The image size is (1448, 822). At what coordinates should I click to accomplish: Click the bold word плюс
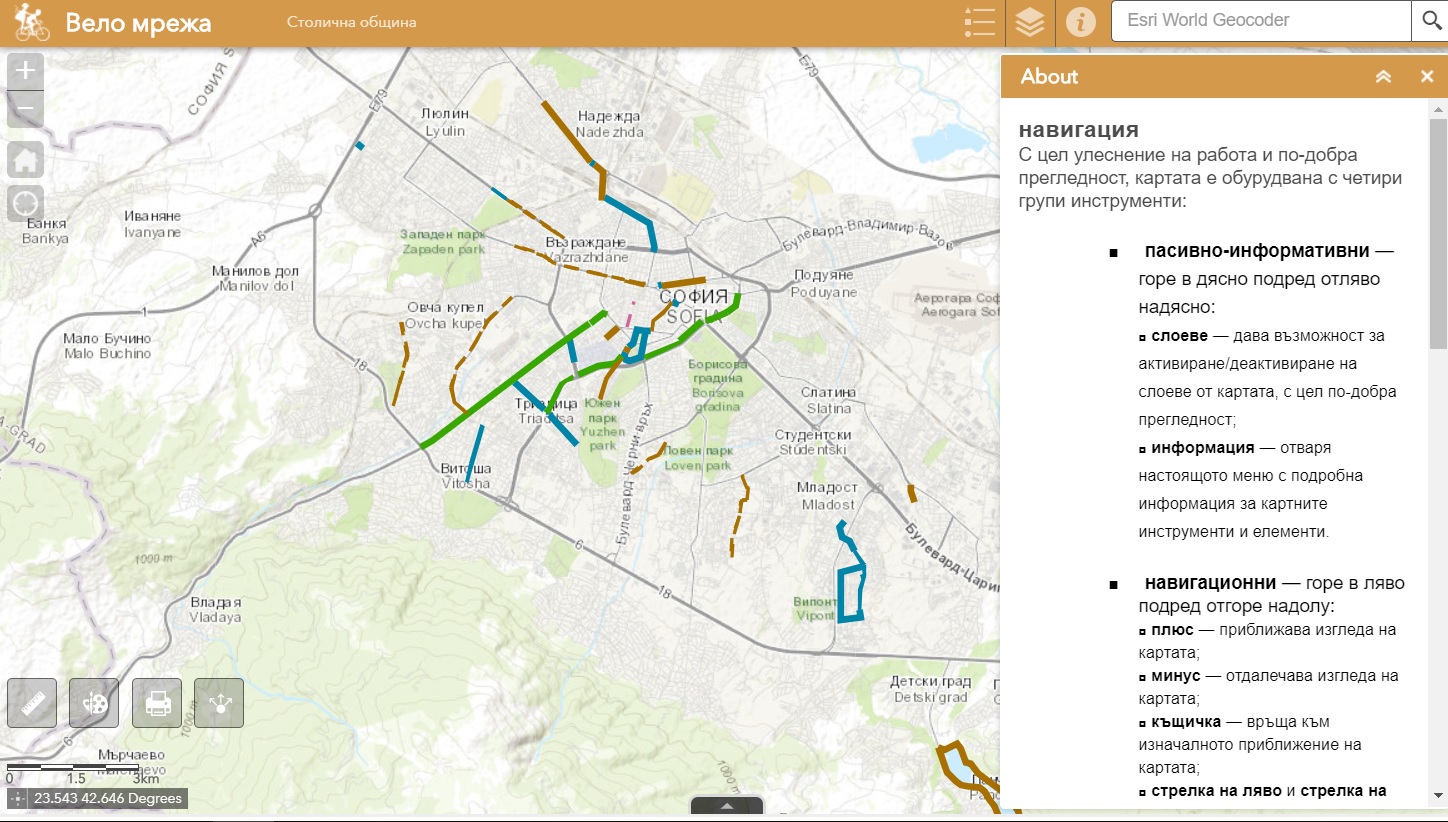1172,630
